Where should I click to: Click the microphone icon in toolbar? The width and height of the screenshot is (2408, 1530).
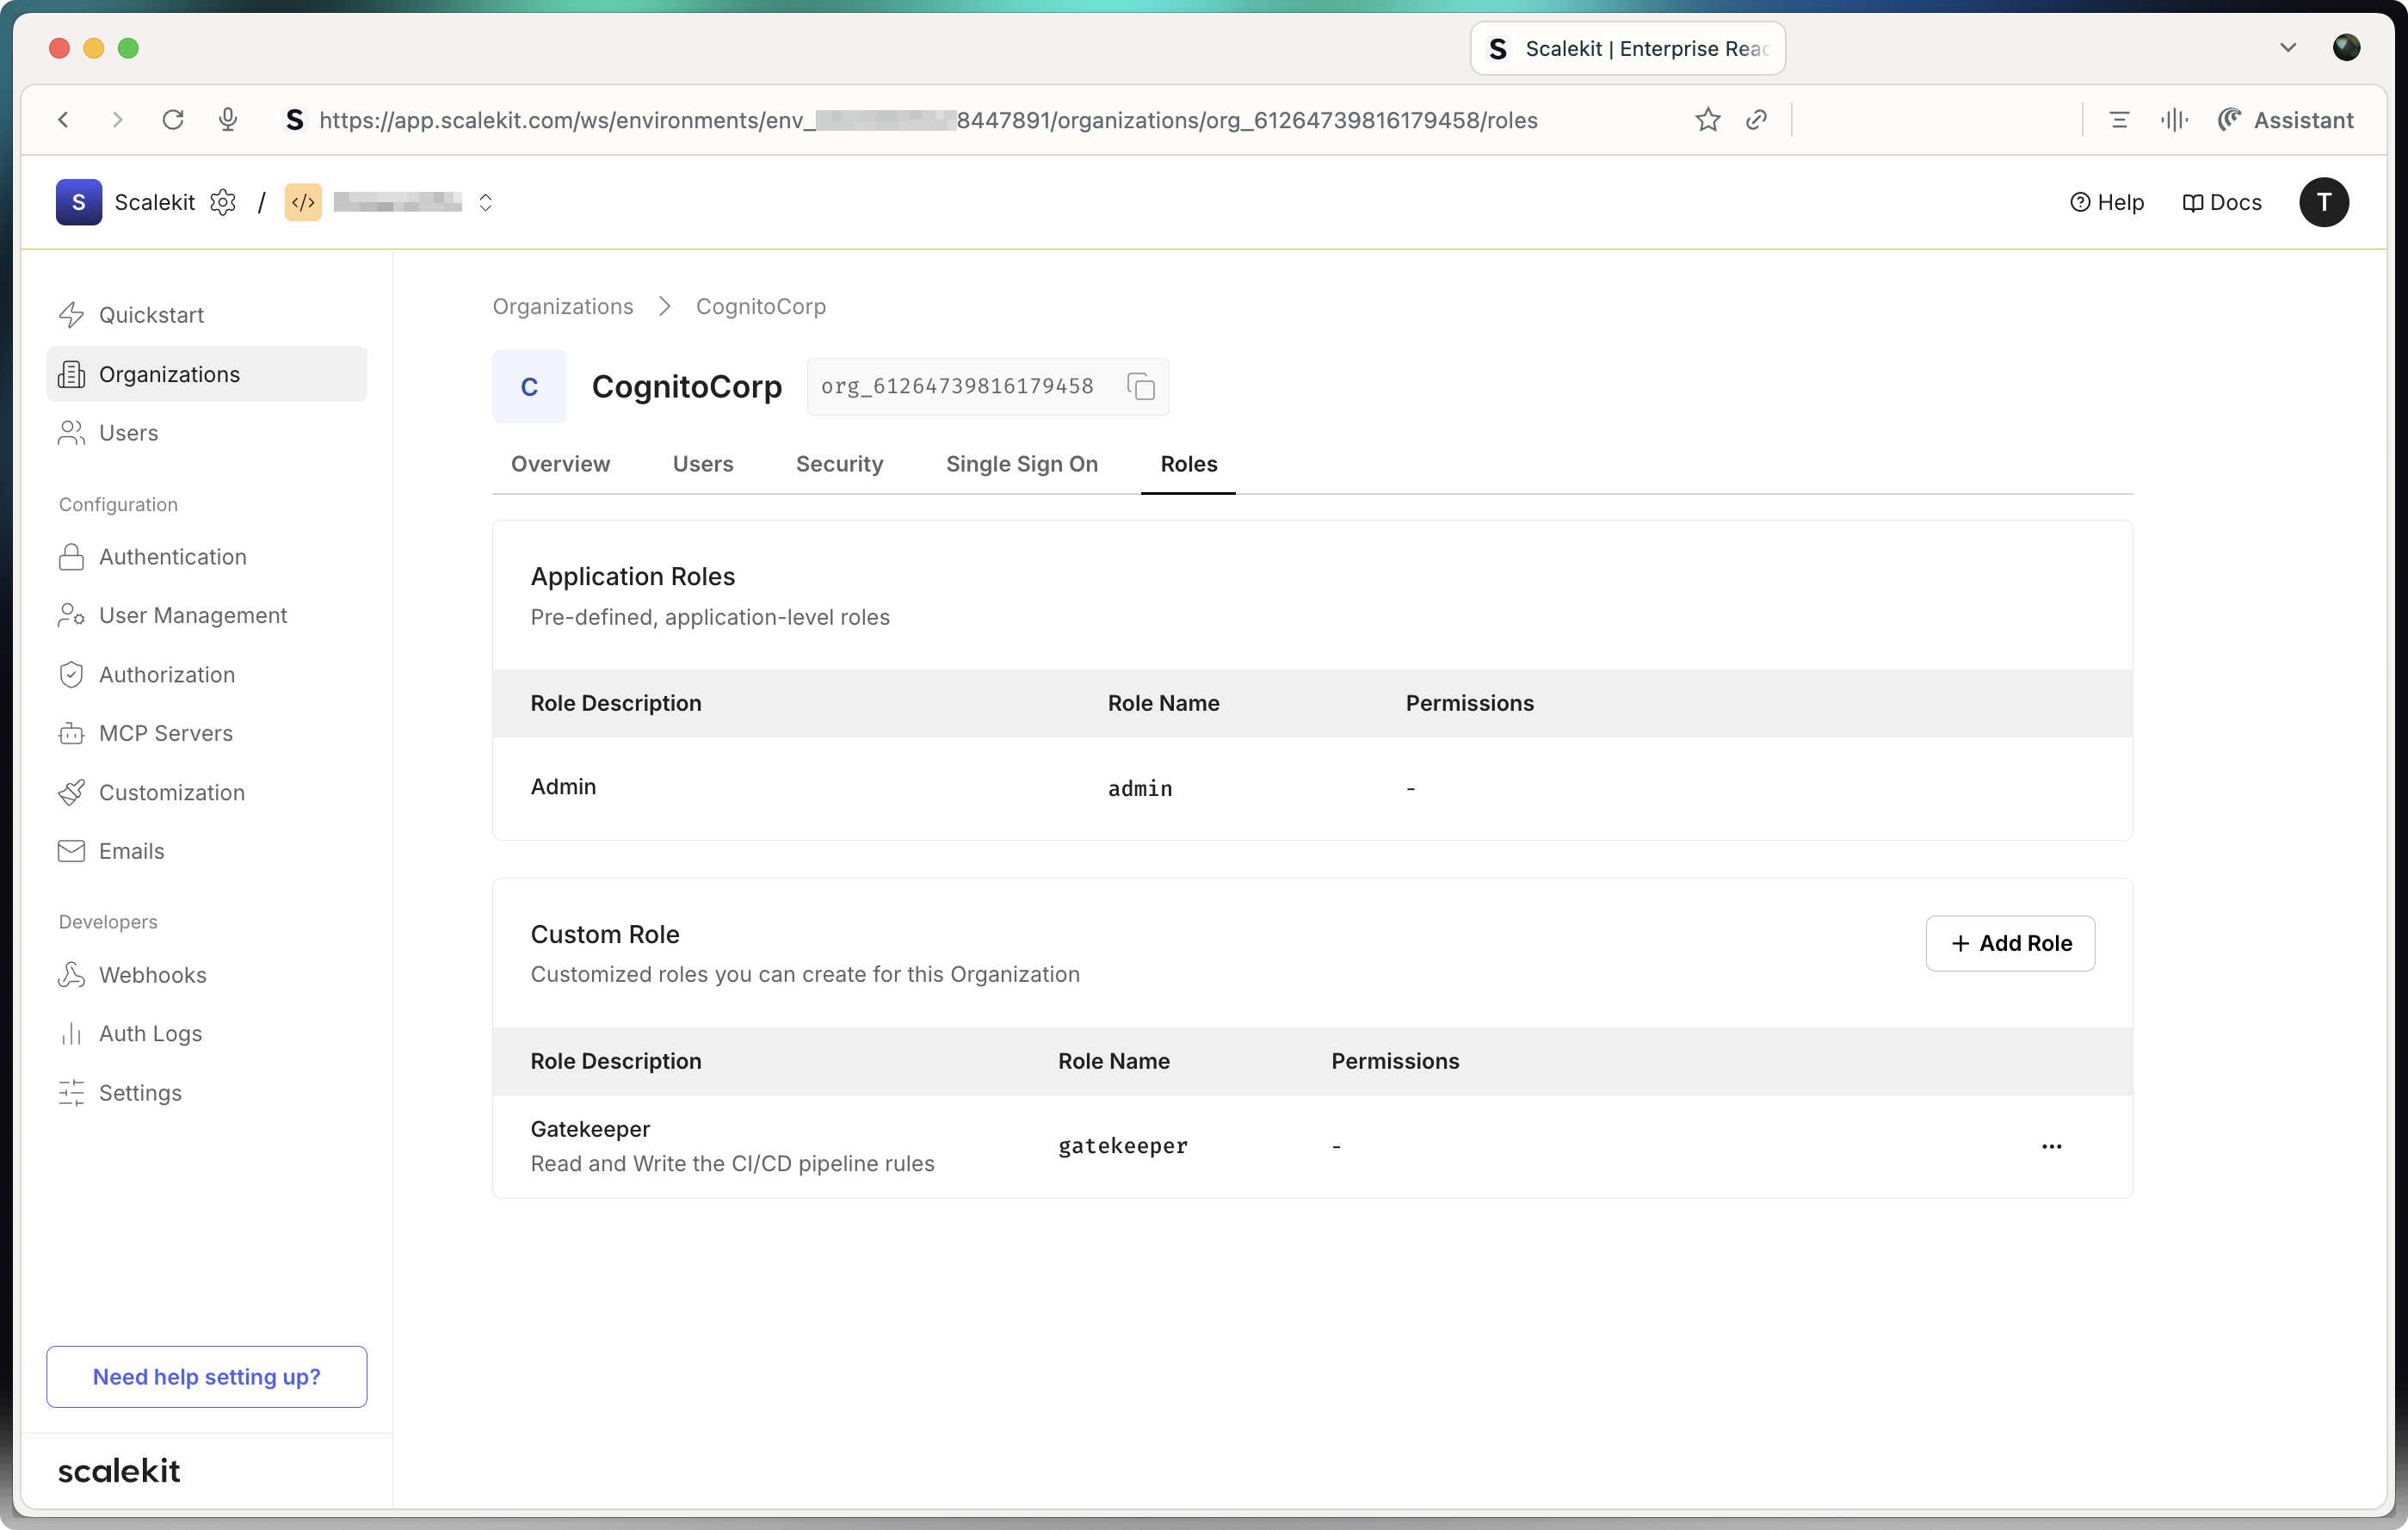tap(228, 120)
